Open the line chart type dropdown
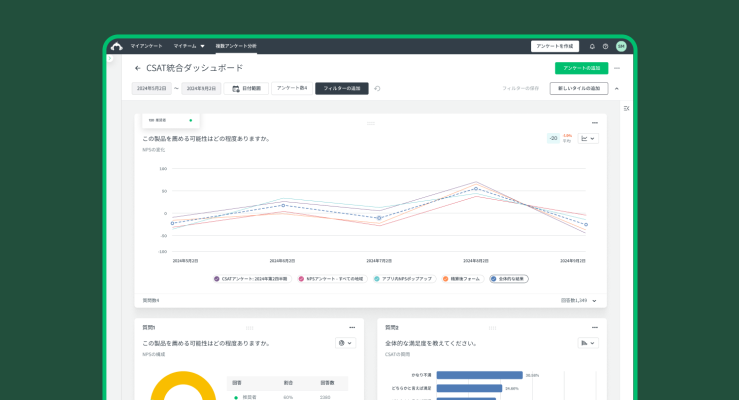 (588, 139)
